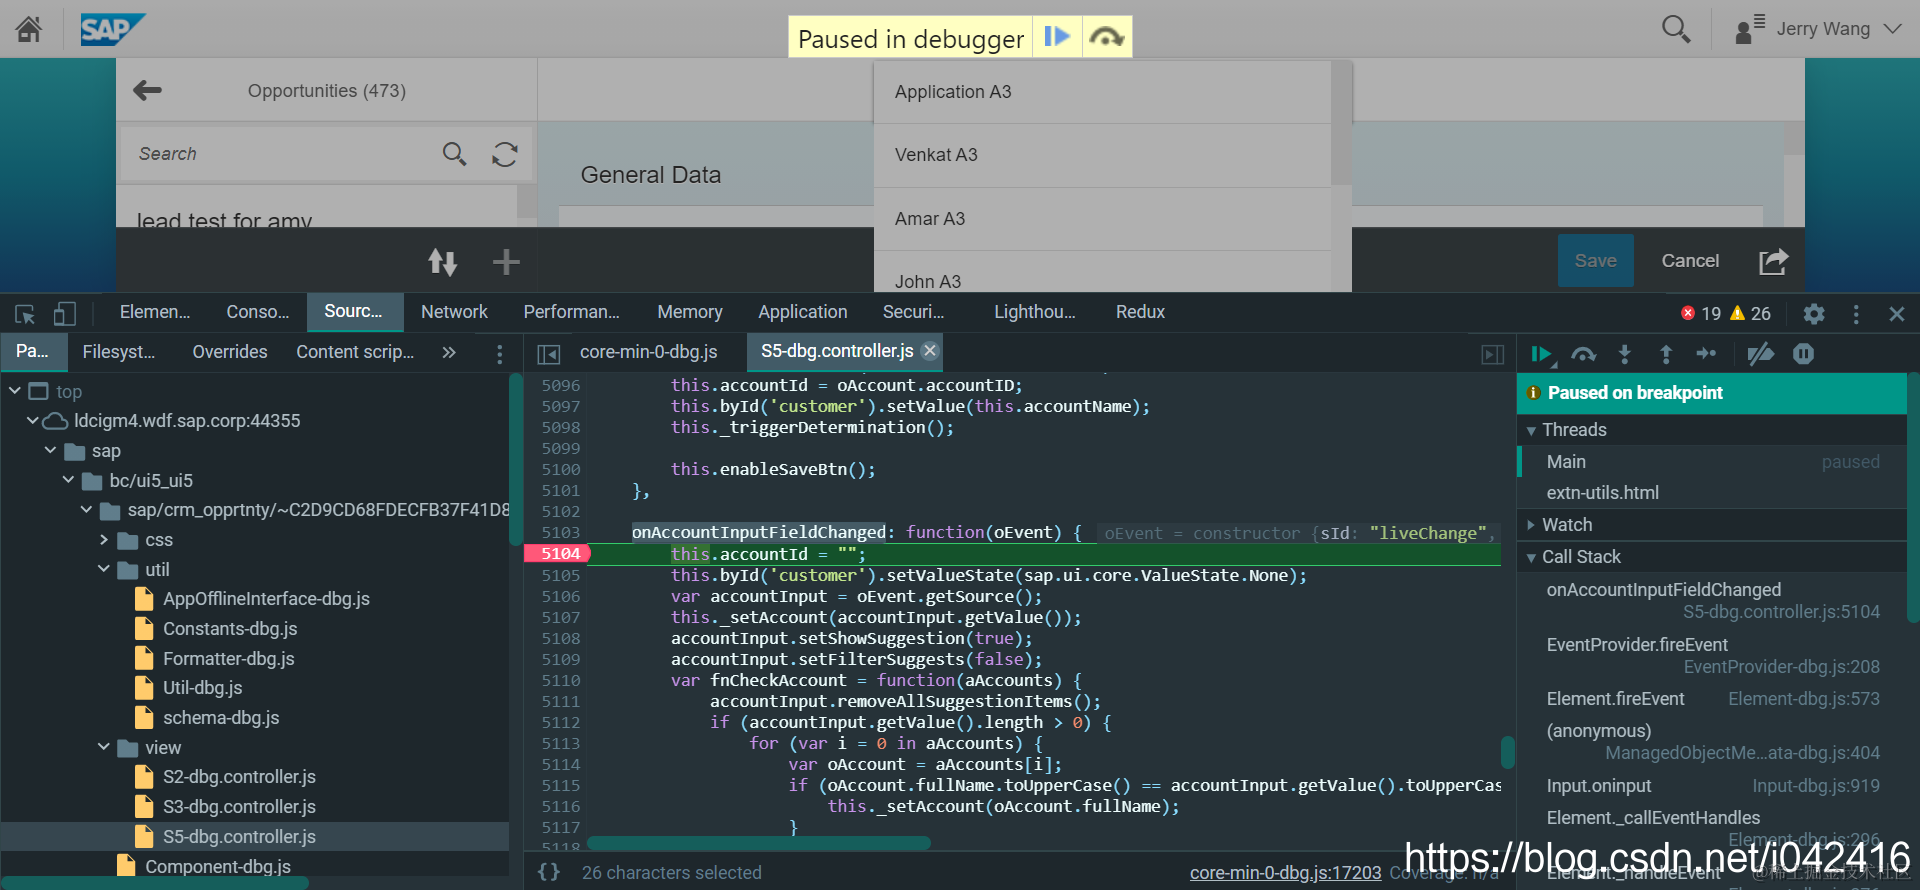Add new opportunity with plus icon

[x=506, y=262]
